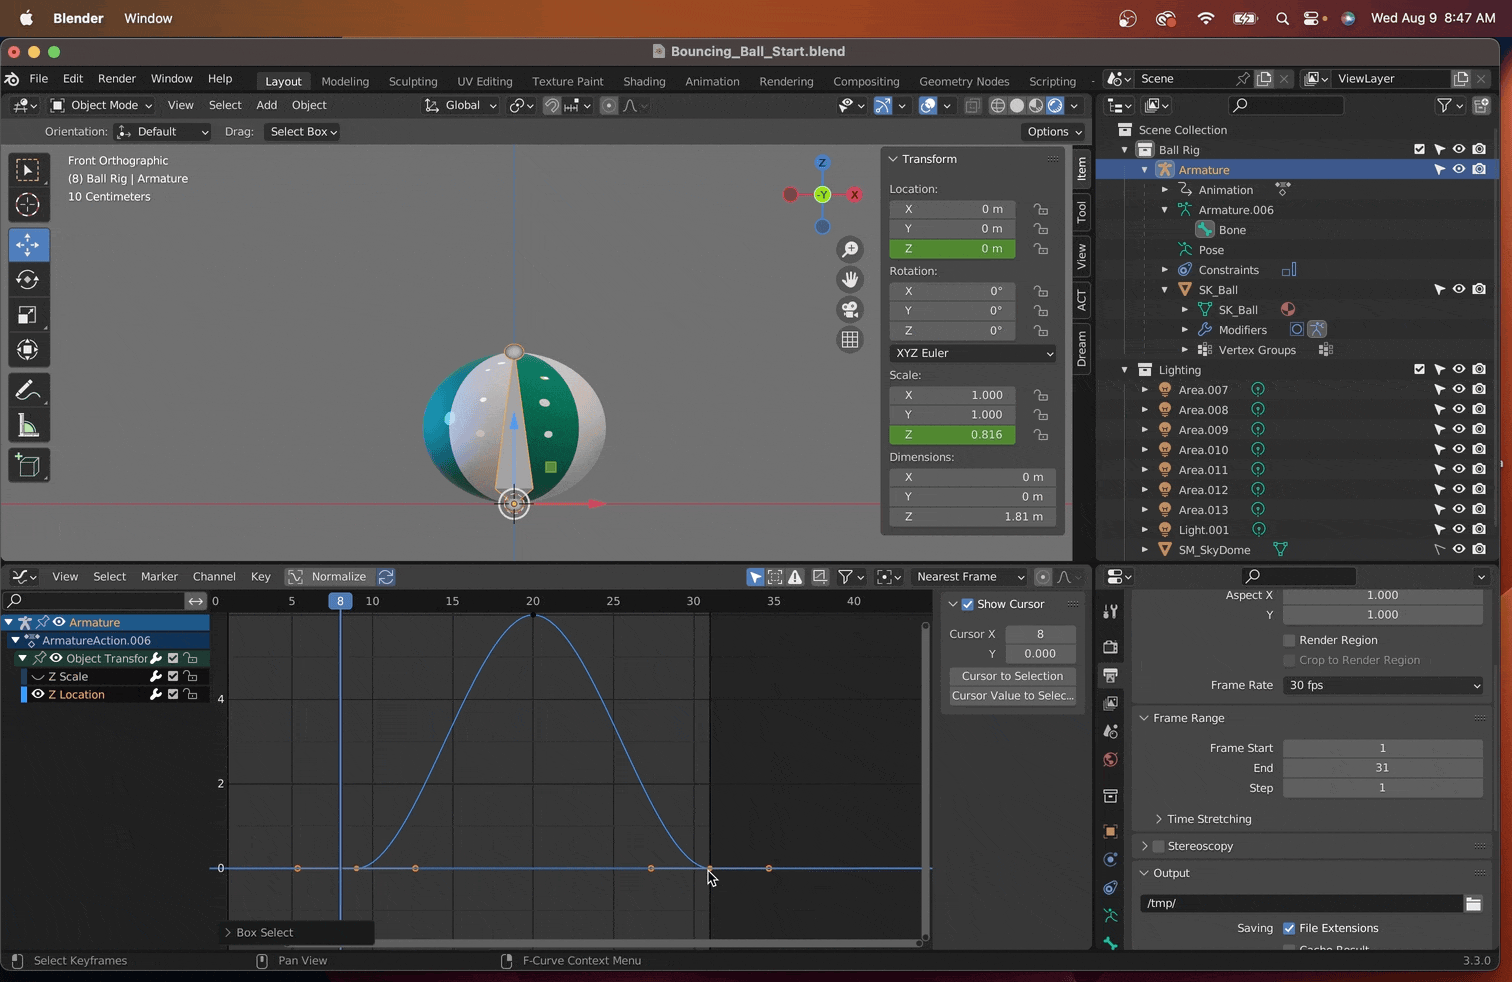Hide Armature in viewport eye icon
Viewport: 1512px width, 982px height.
1459,170
